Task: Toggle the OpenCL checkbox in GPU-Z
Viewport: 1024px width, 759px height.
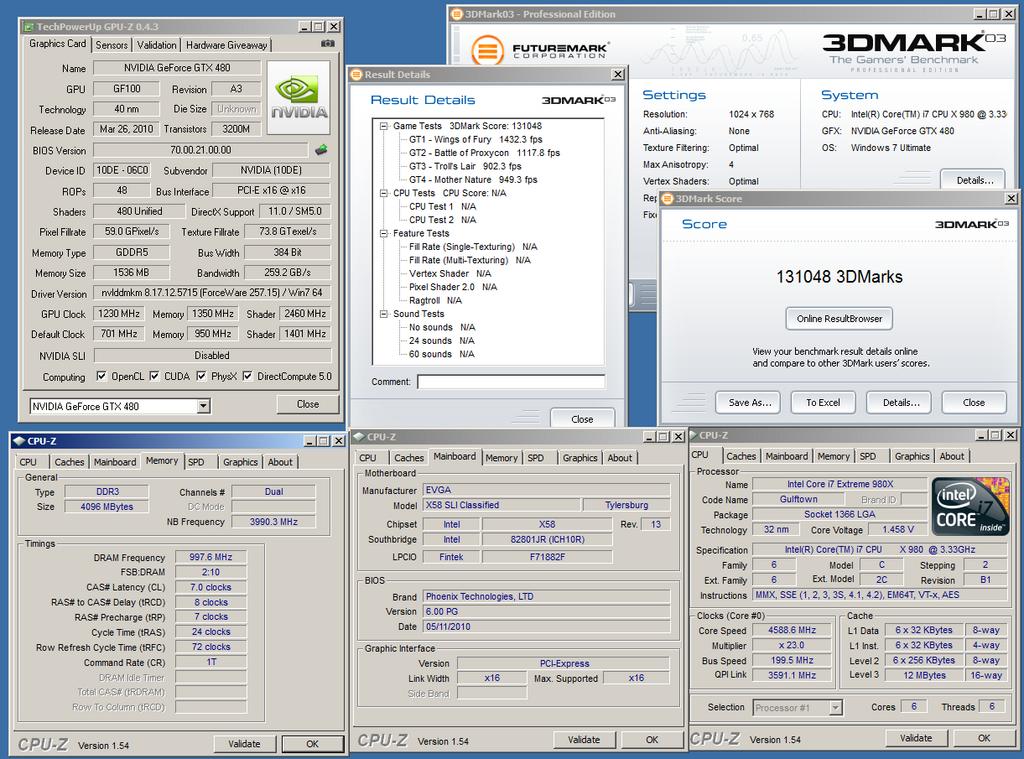Action: coord(101,376)
